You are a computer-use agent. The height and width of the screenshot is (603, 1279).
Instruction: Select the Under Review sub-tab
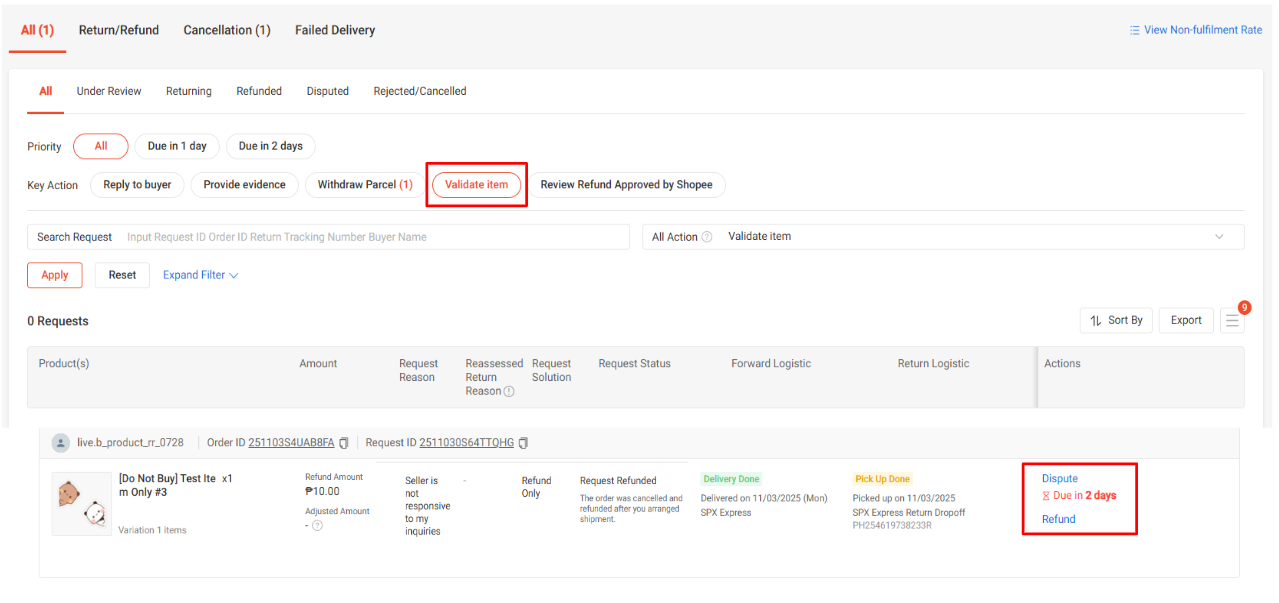tap(109, 91)
